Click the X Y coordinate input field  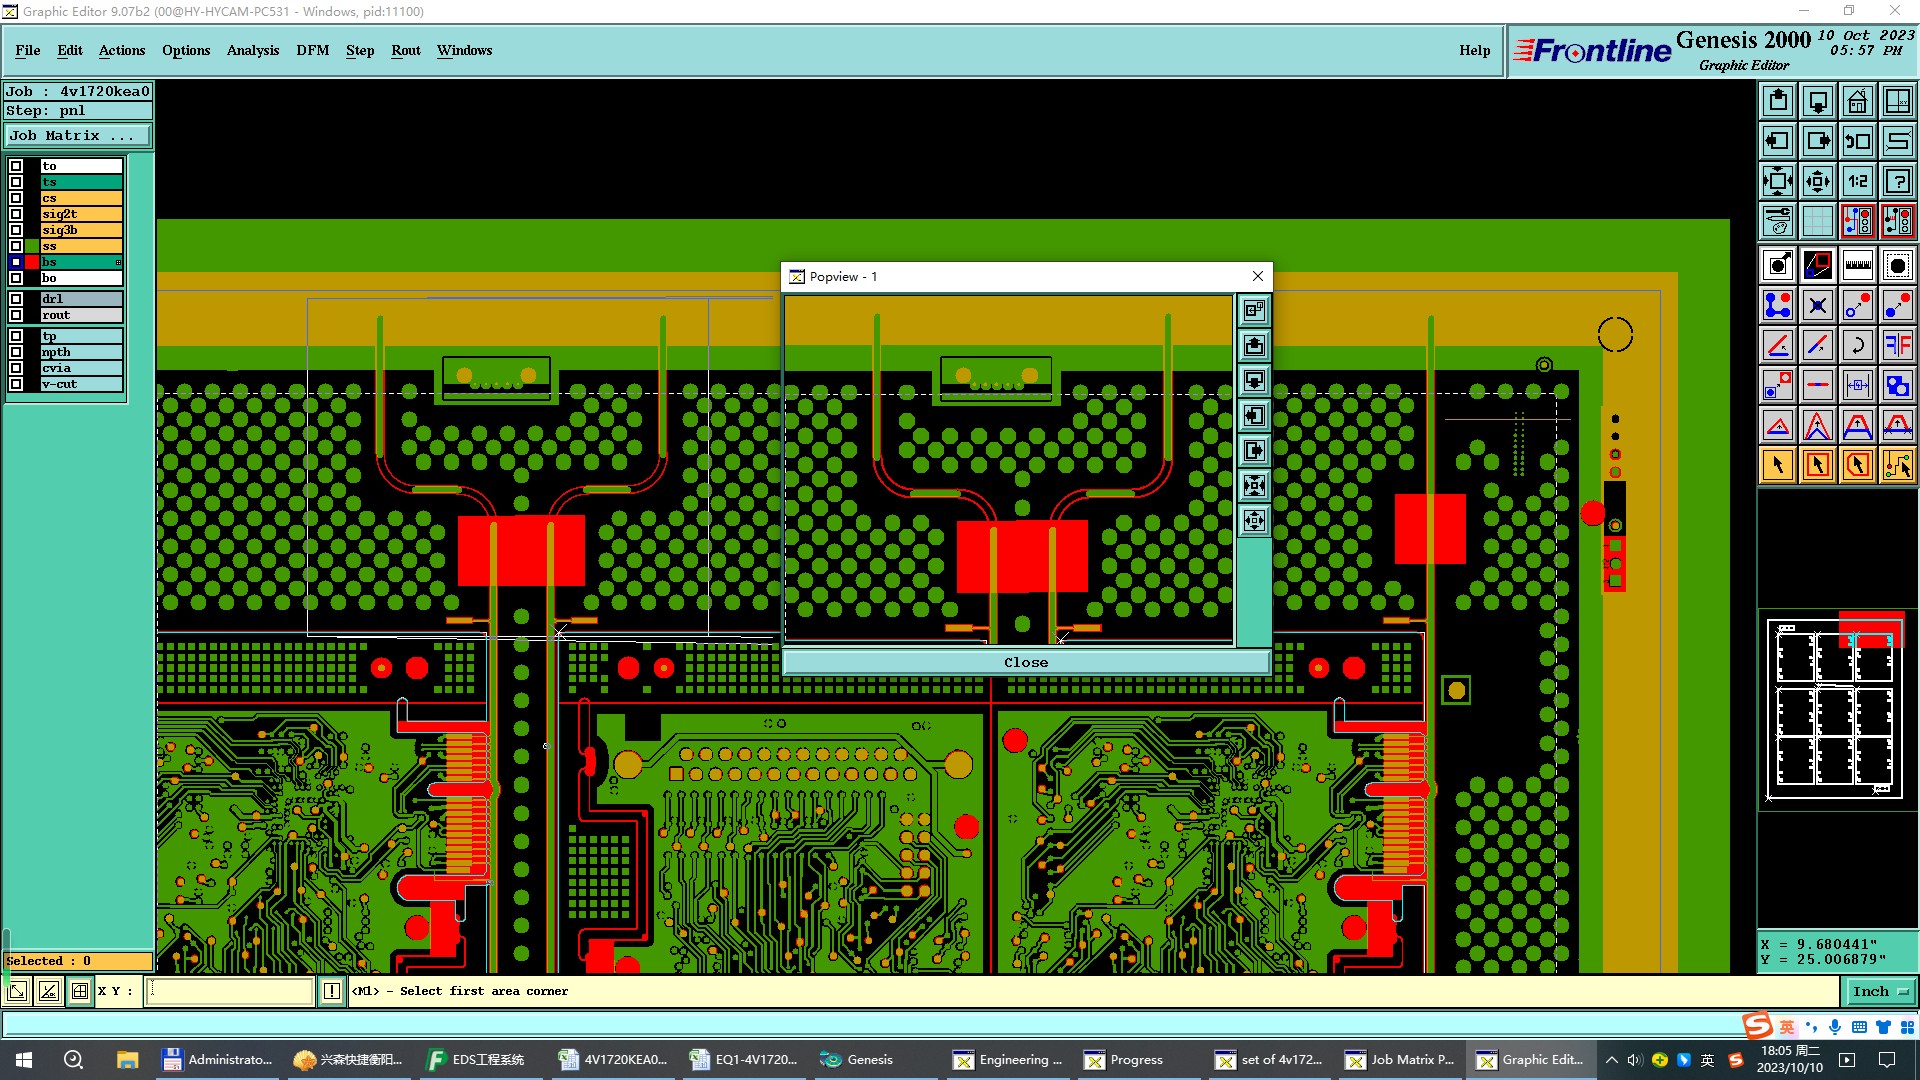pos(230,991)
